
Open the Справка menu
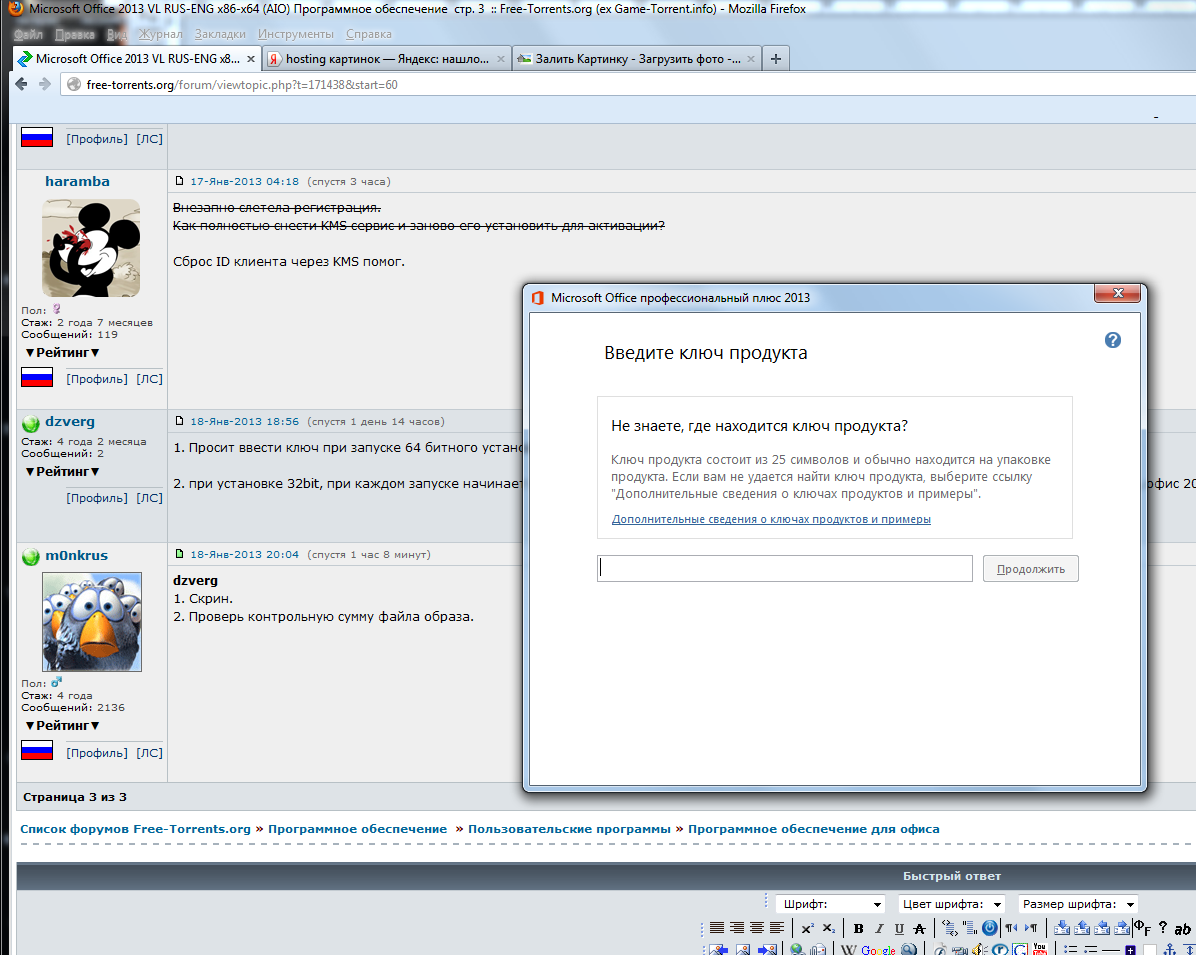click(368, 34)
